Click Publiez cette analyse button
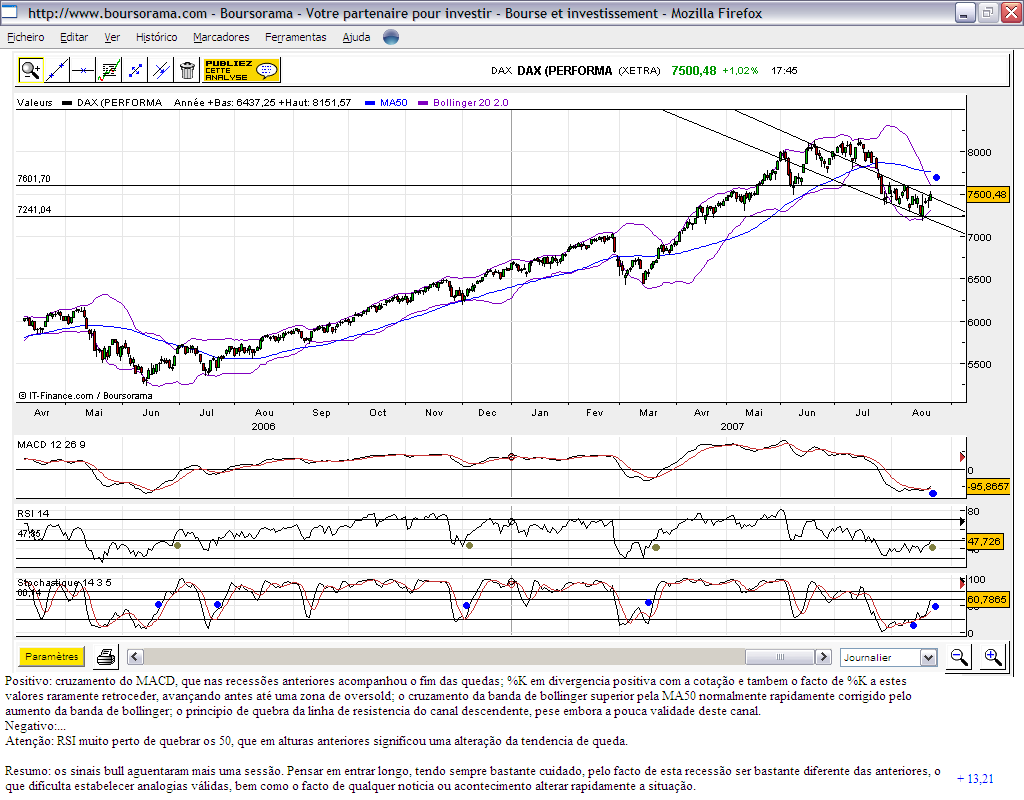 pyautogui.click(x=242, y=70)
